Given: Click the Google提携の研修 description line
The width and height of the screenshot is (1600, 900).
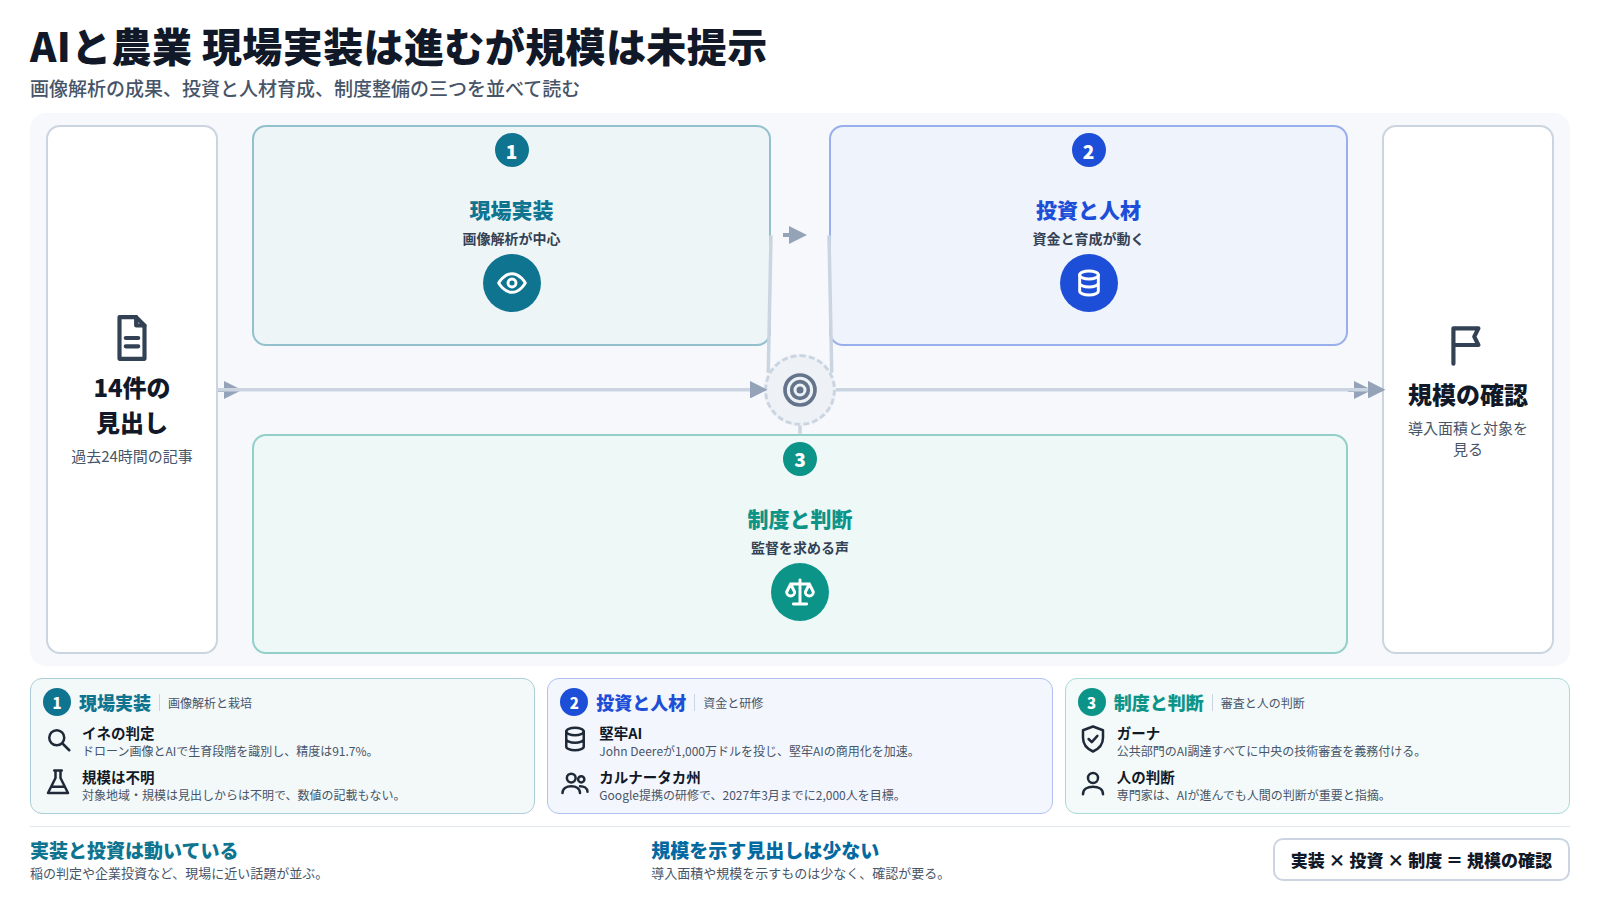Looking at the screenshot, I should (751, 796).
